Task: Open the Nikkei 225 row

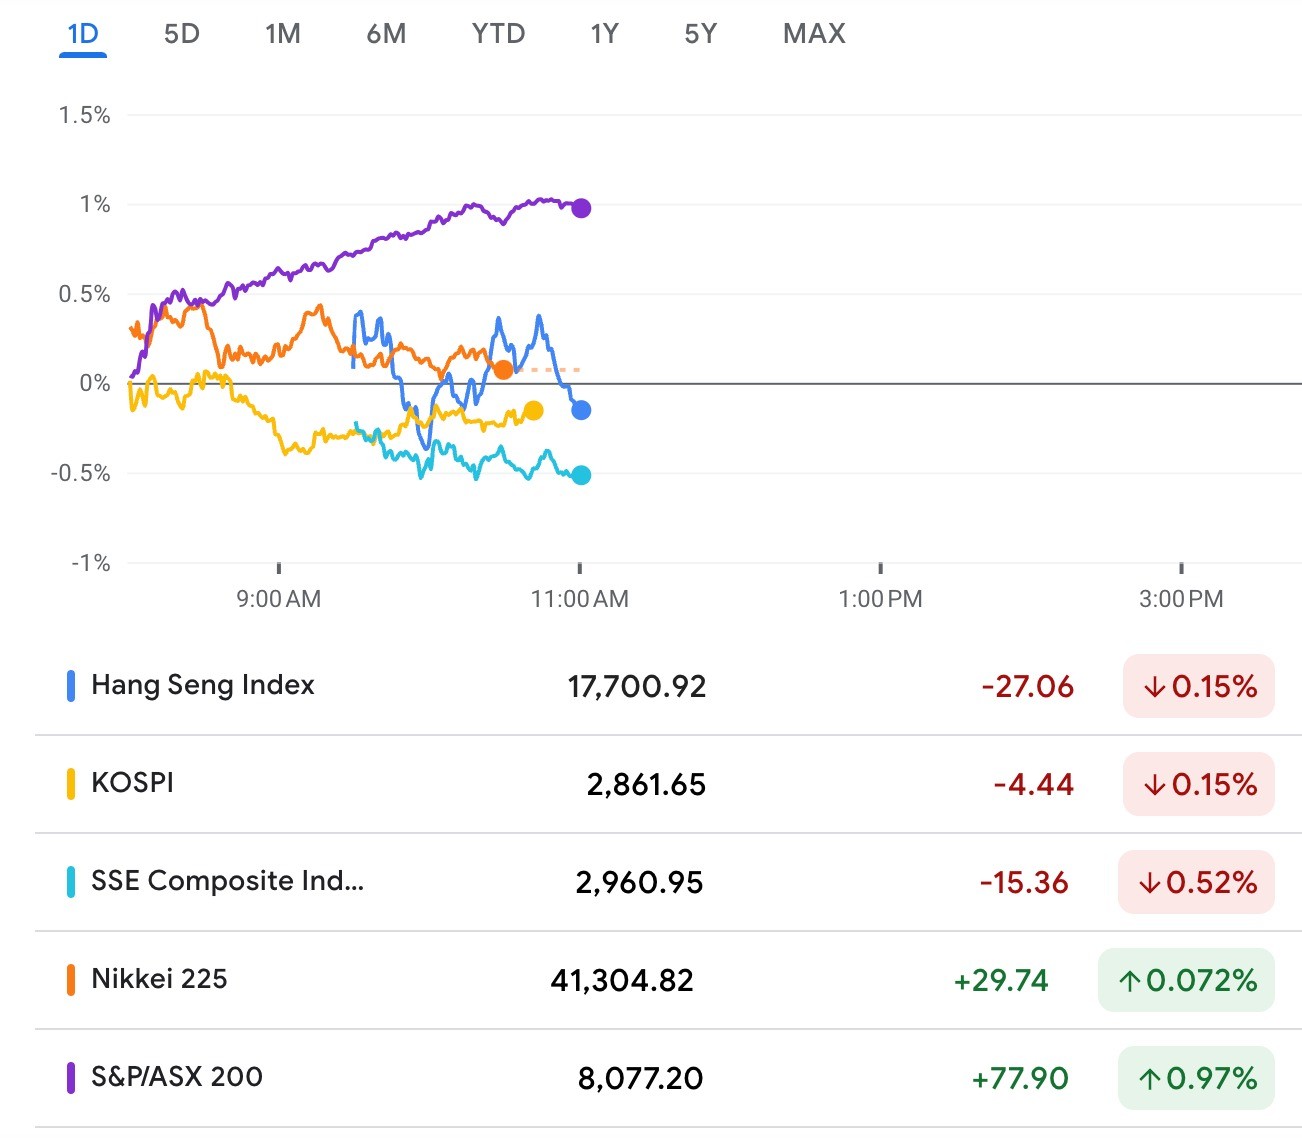Action: 668,980
